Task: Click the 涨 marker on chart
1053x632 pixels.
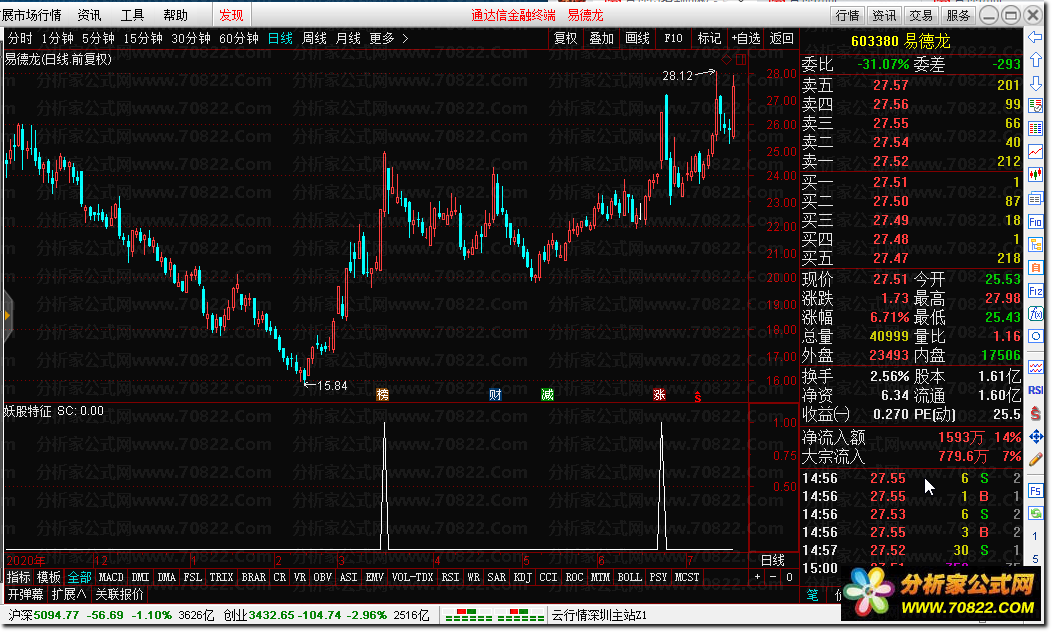Action: tap(659, 394)
